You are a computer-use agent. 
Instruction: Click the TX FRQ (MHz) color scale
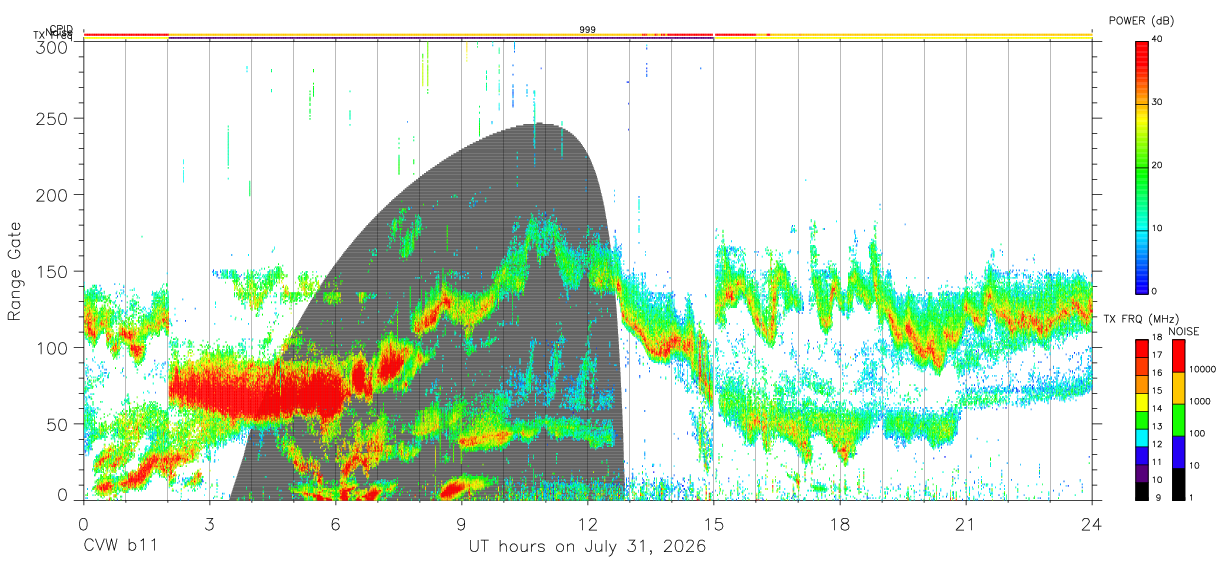[1142, 419]
